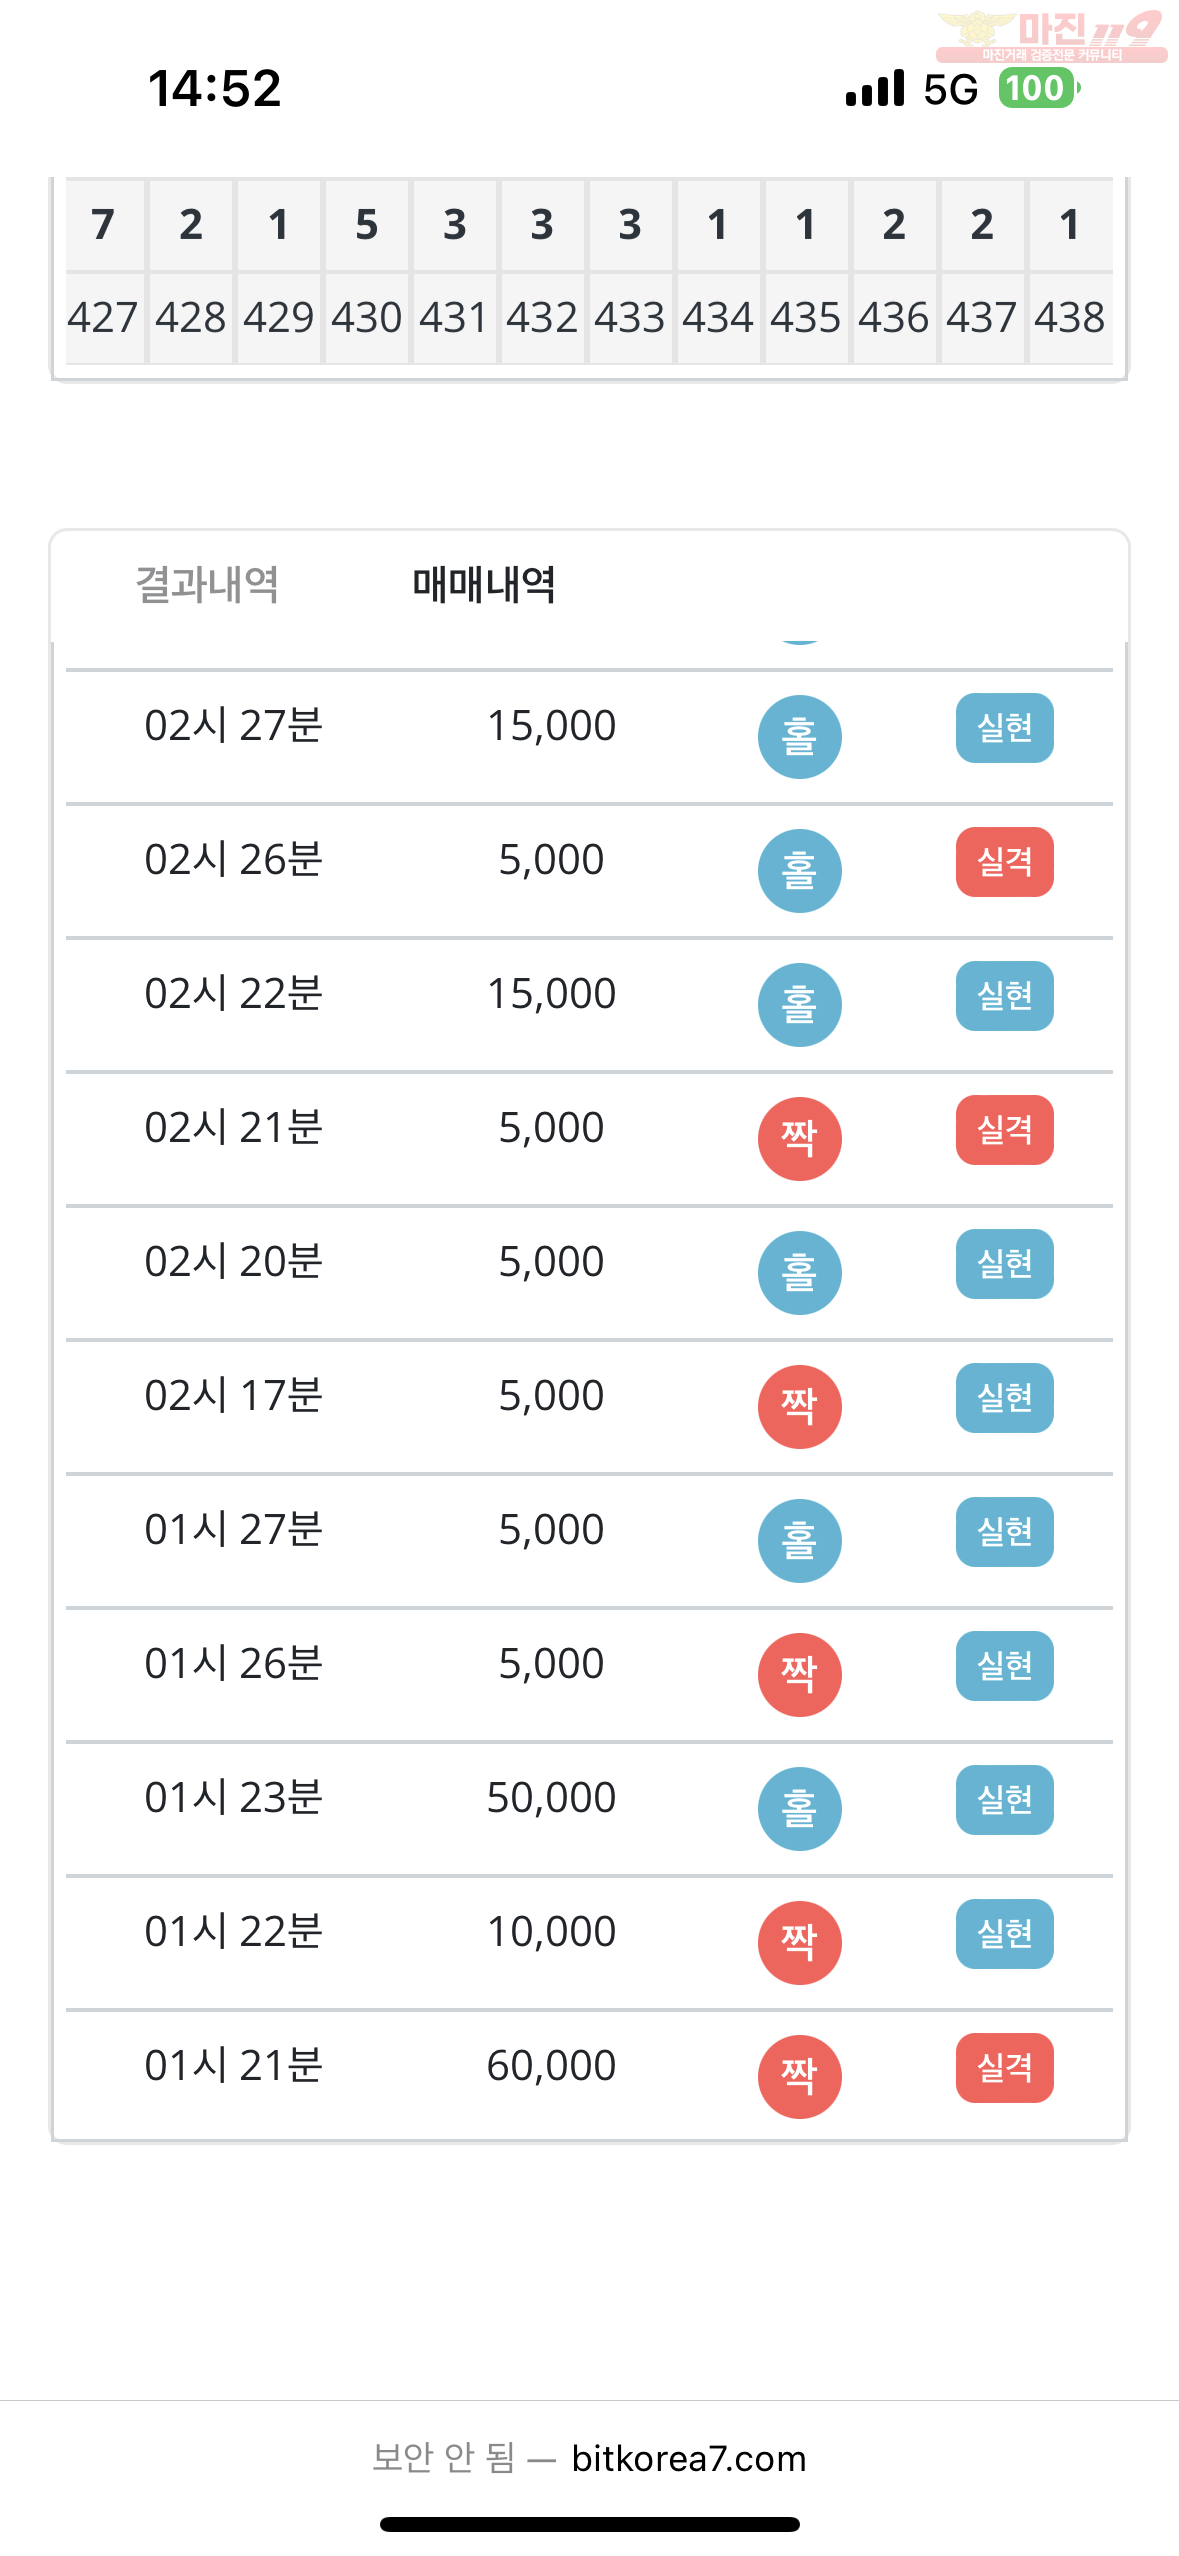Tap the 짝 badge in the 02시 21분 row

coord(799,1139)
